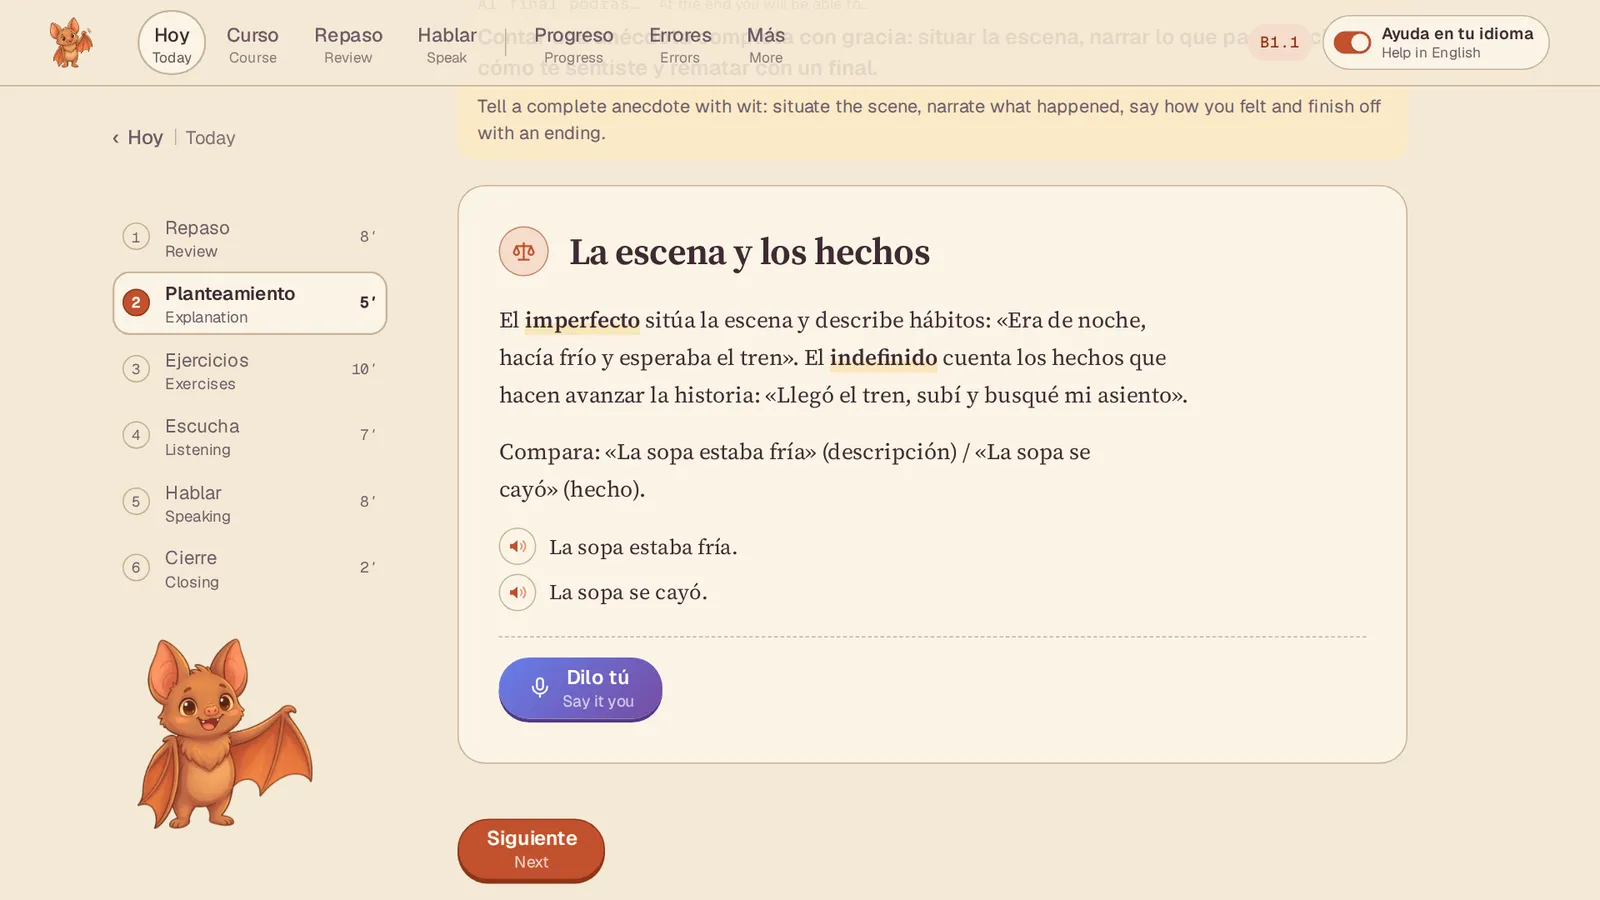Open the Hablar tab in top navigation

point(447,44)
